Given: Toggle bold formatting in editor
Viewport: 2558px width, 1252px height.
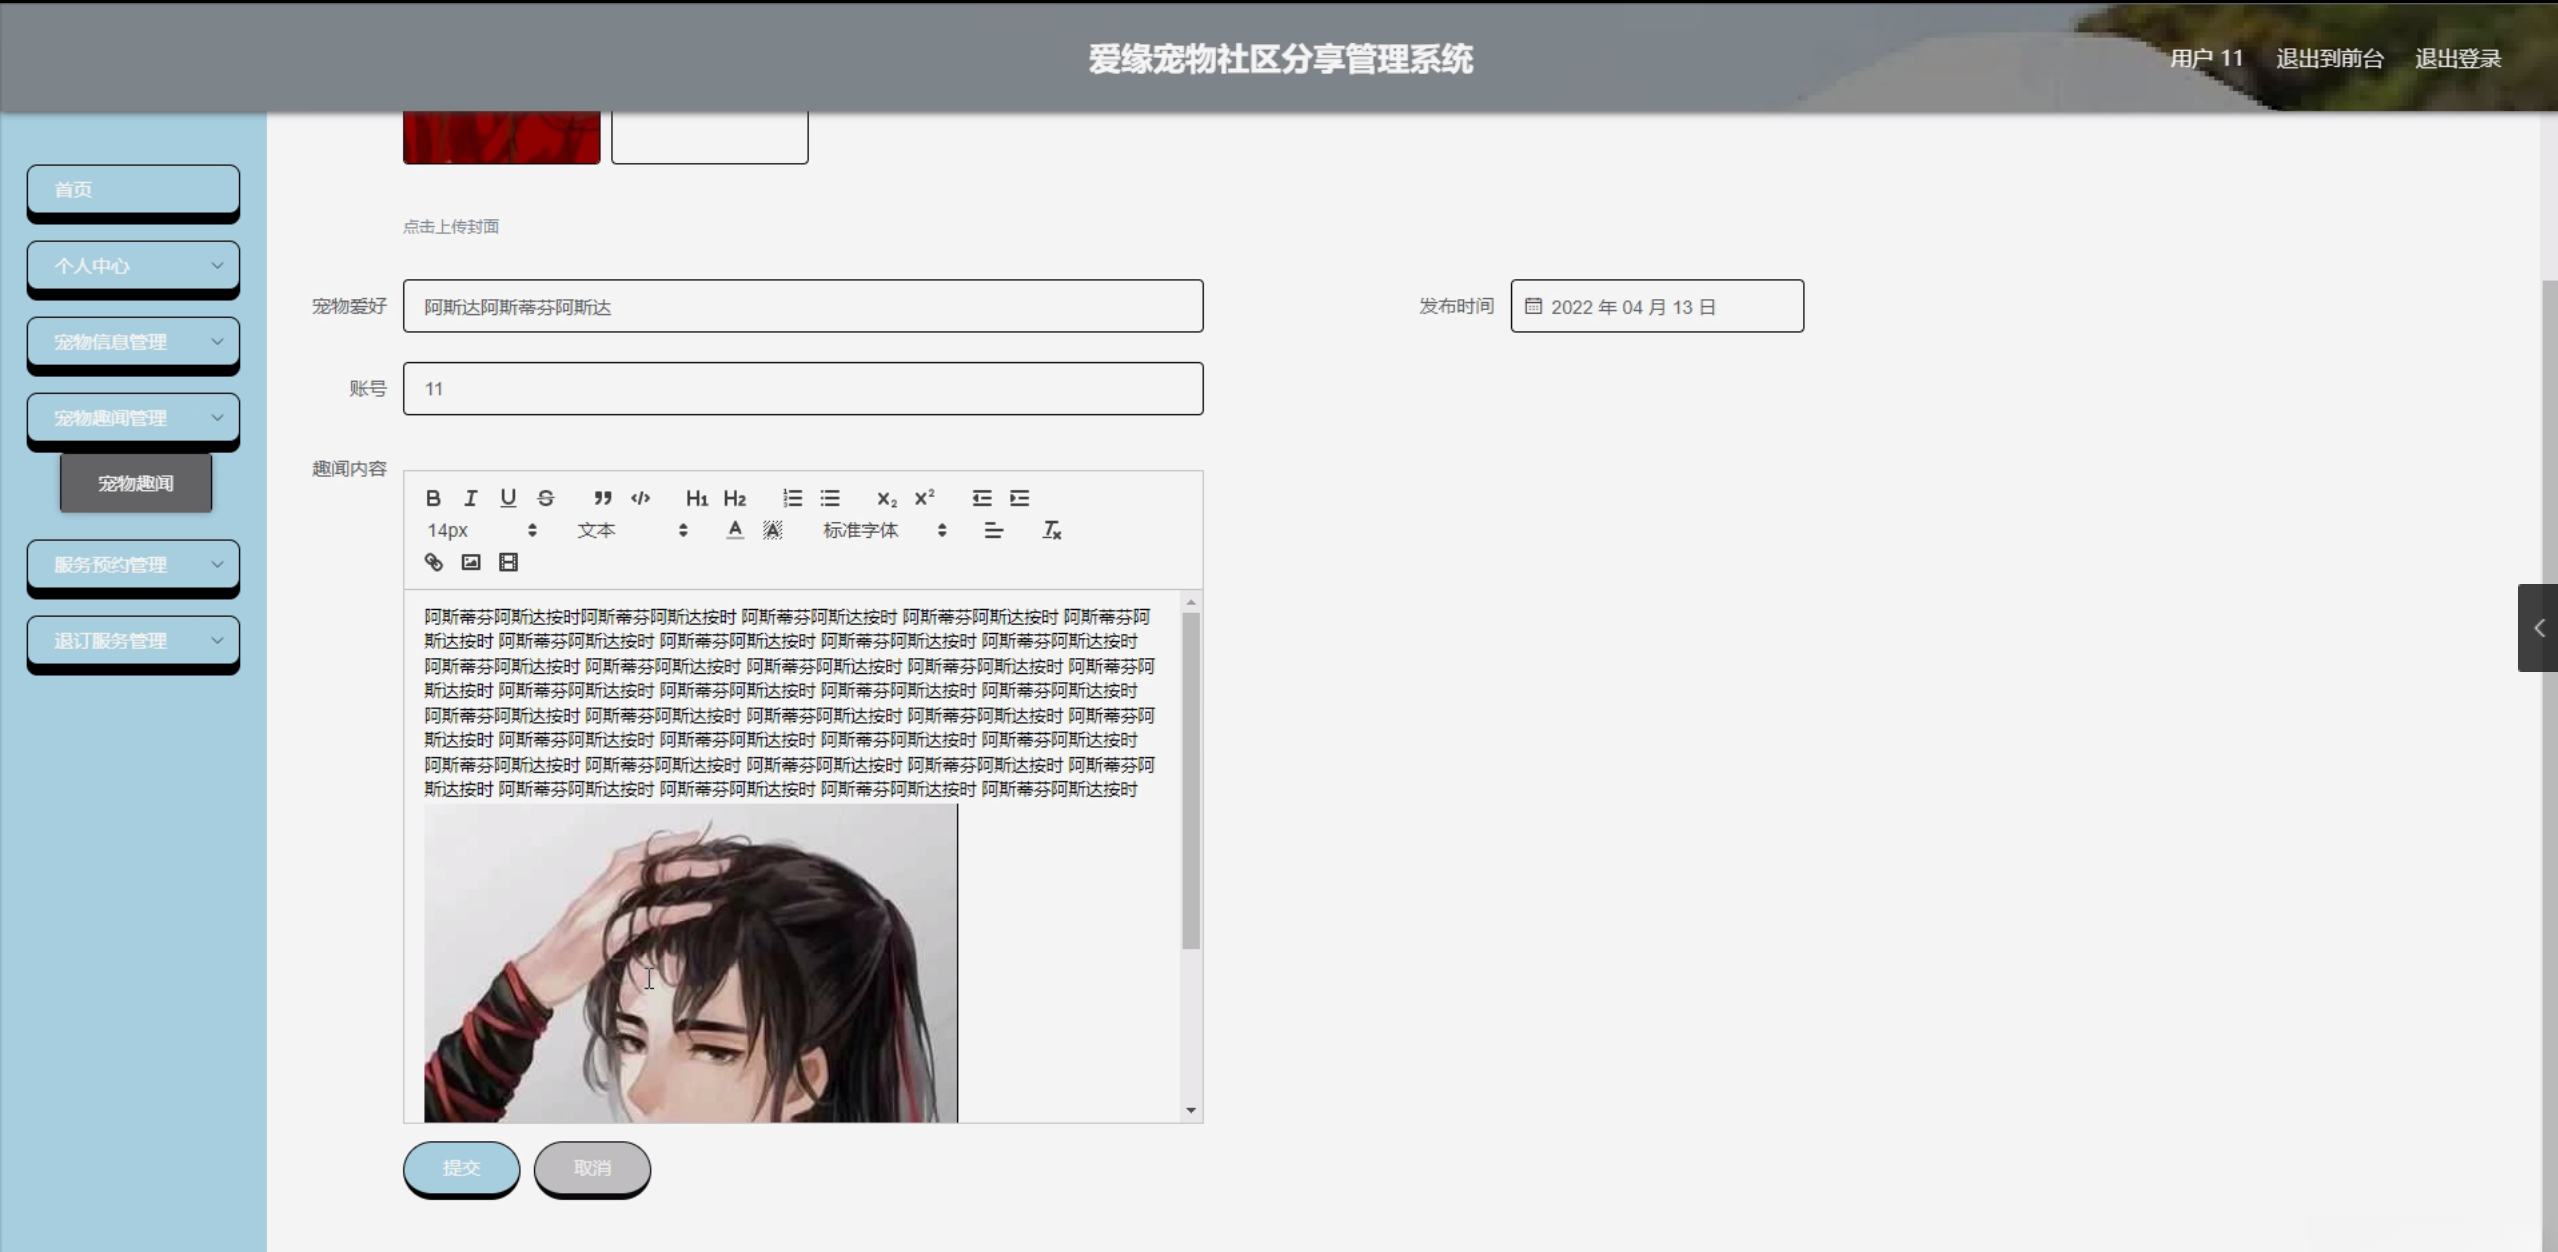Looking at the screenshot, I should point(433,498).
